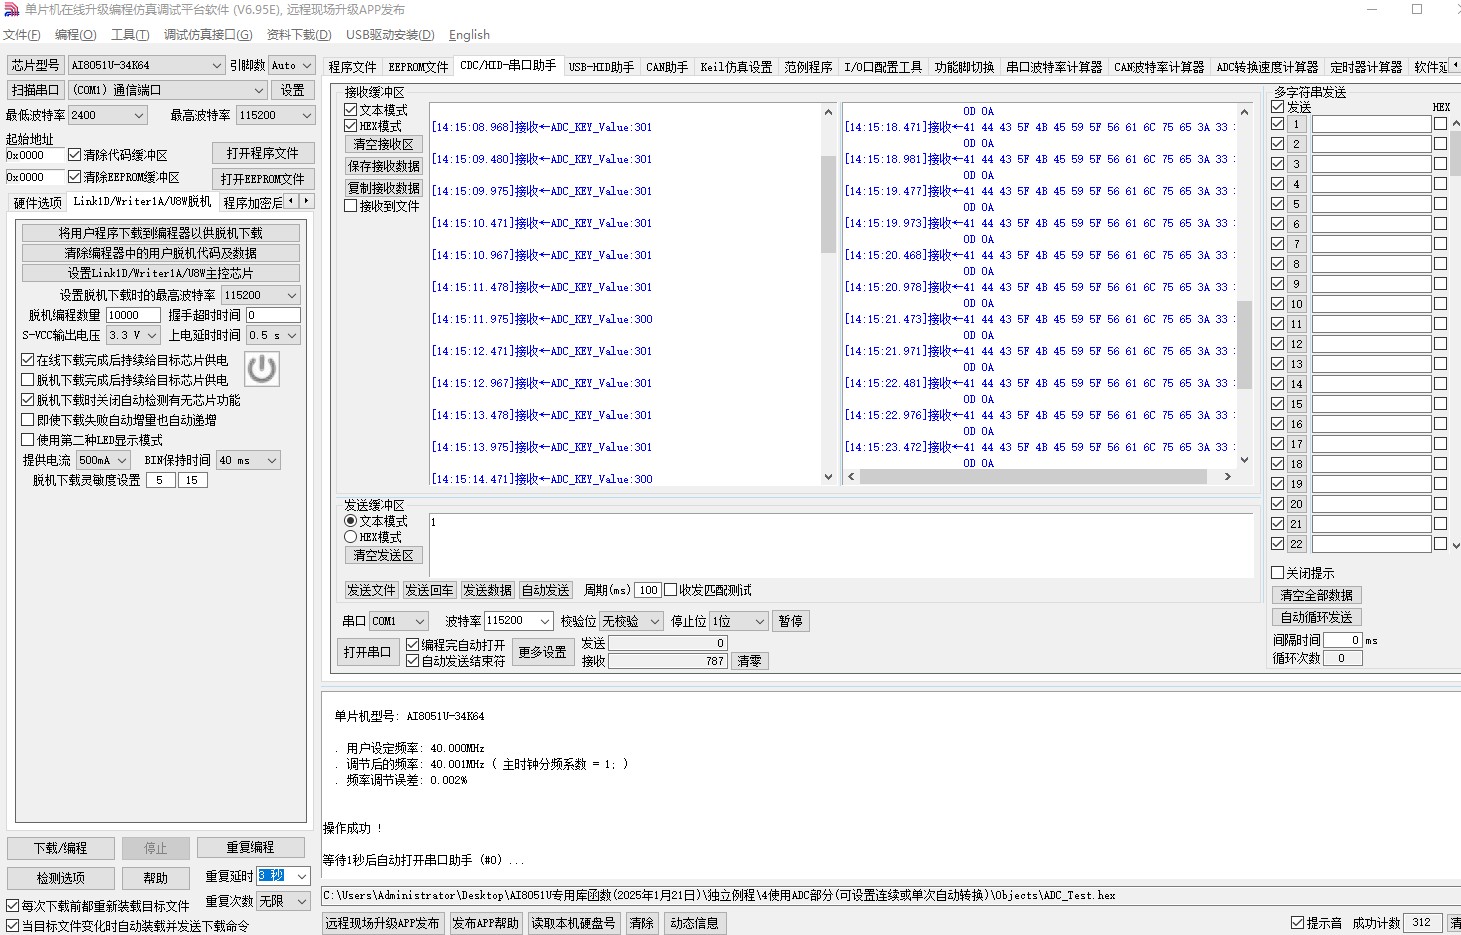The width and height of the screenshot is (1461, 935).
Task: Click 扫描串口 button
Action: click(x=35, y=90)
